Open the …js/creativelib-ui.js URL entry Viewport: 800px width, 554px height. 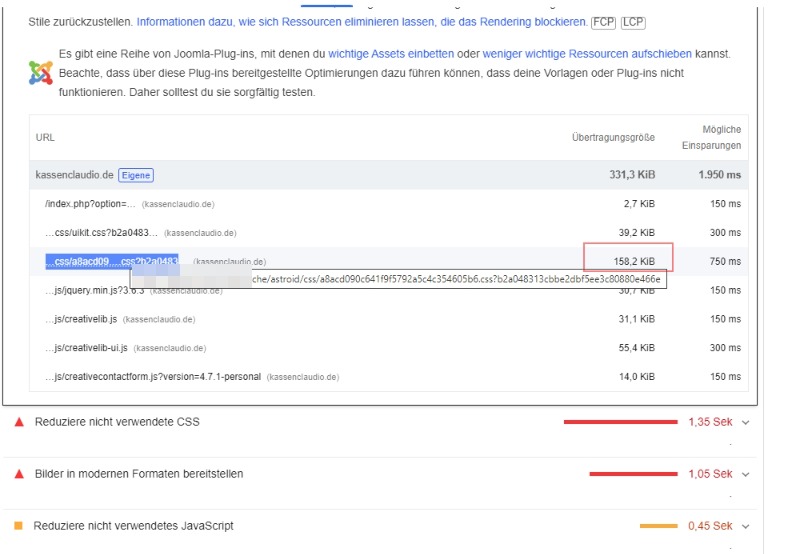(x=86, y=348)
